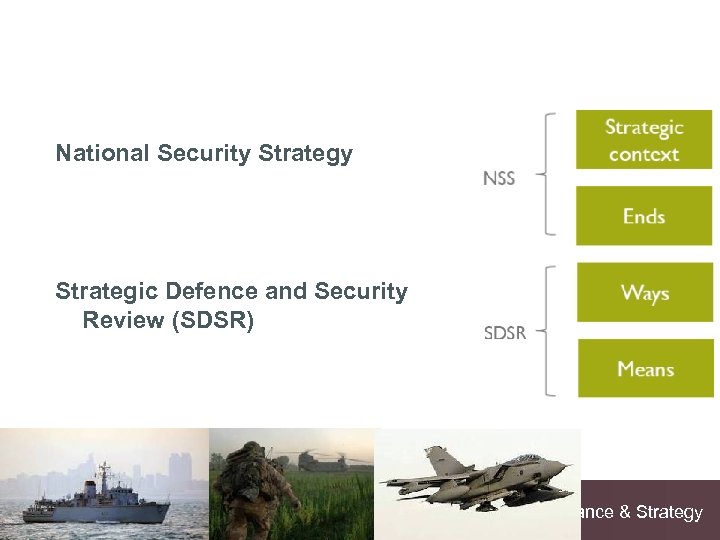Select the green Ends box
This screenshot has width=720, height=540.
tap(644, 216)
